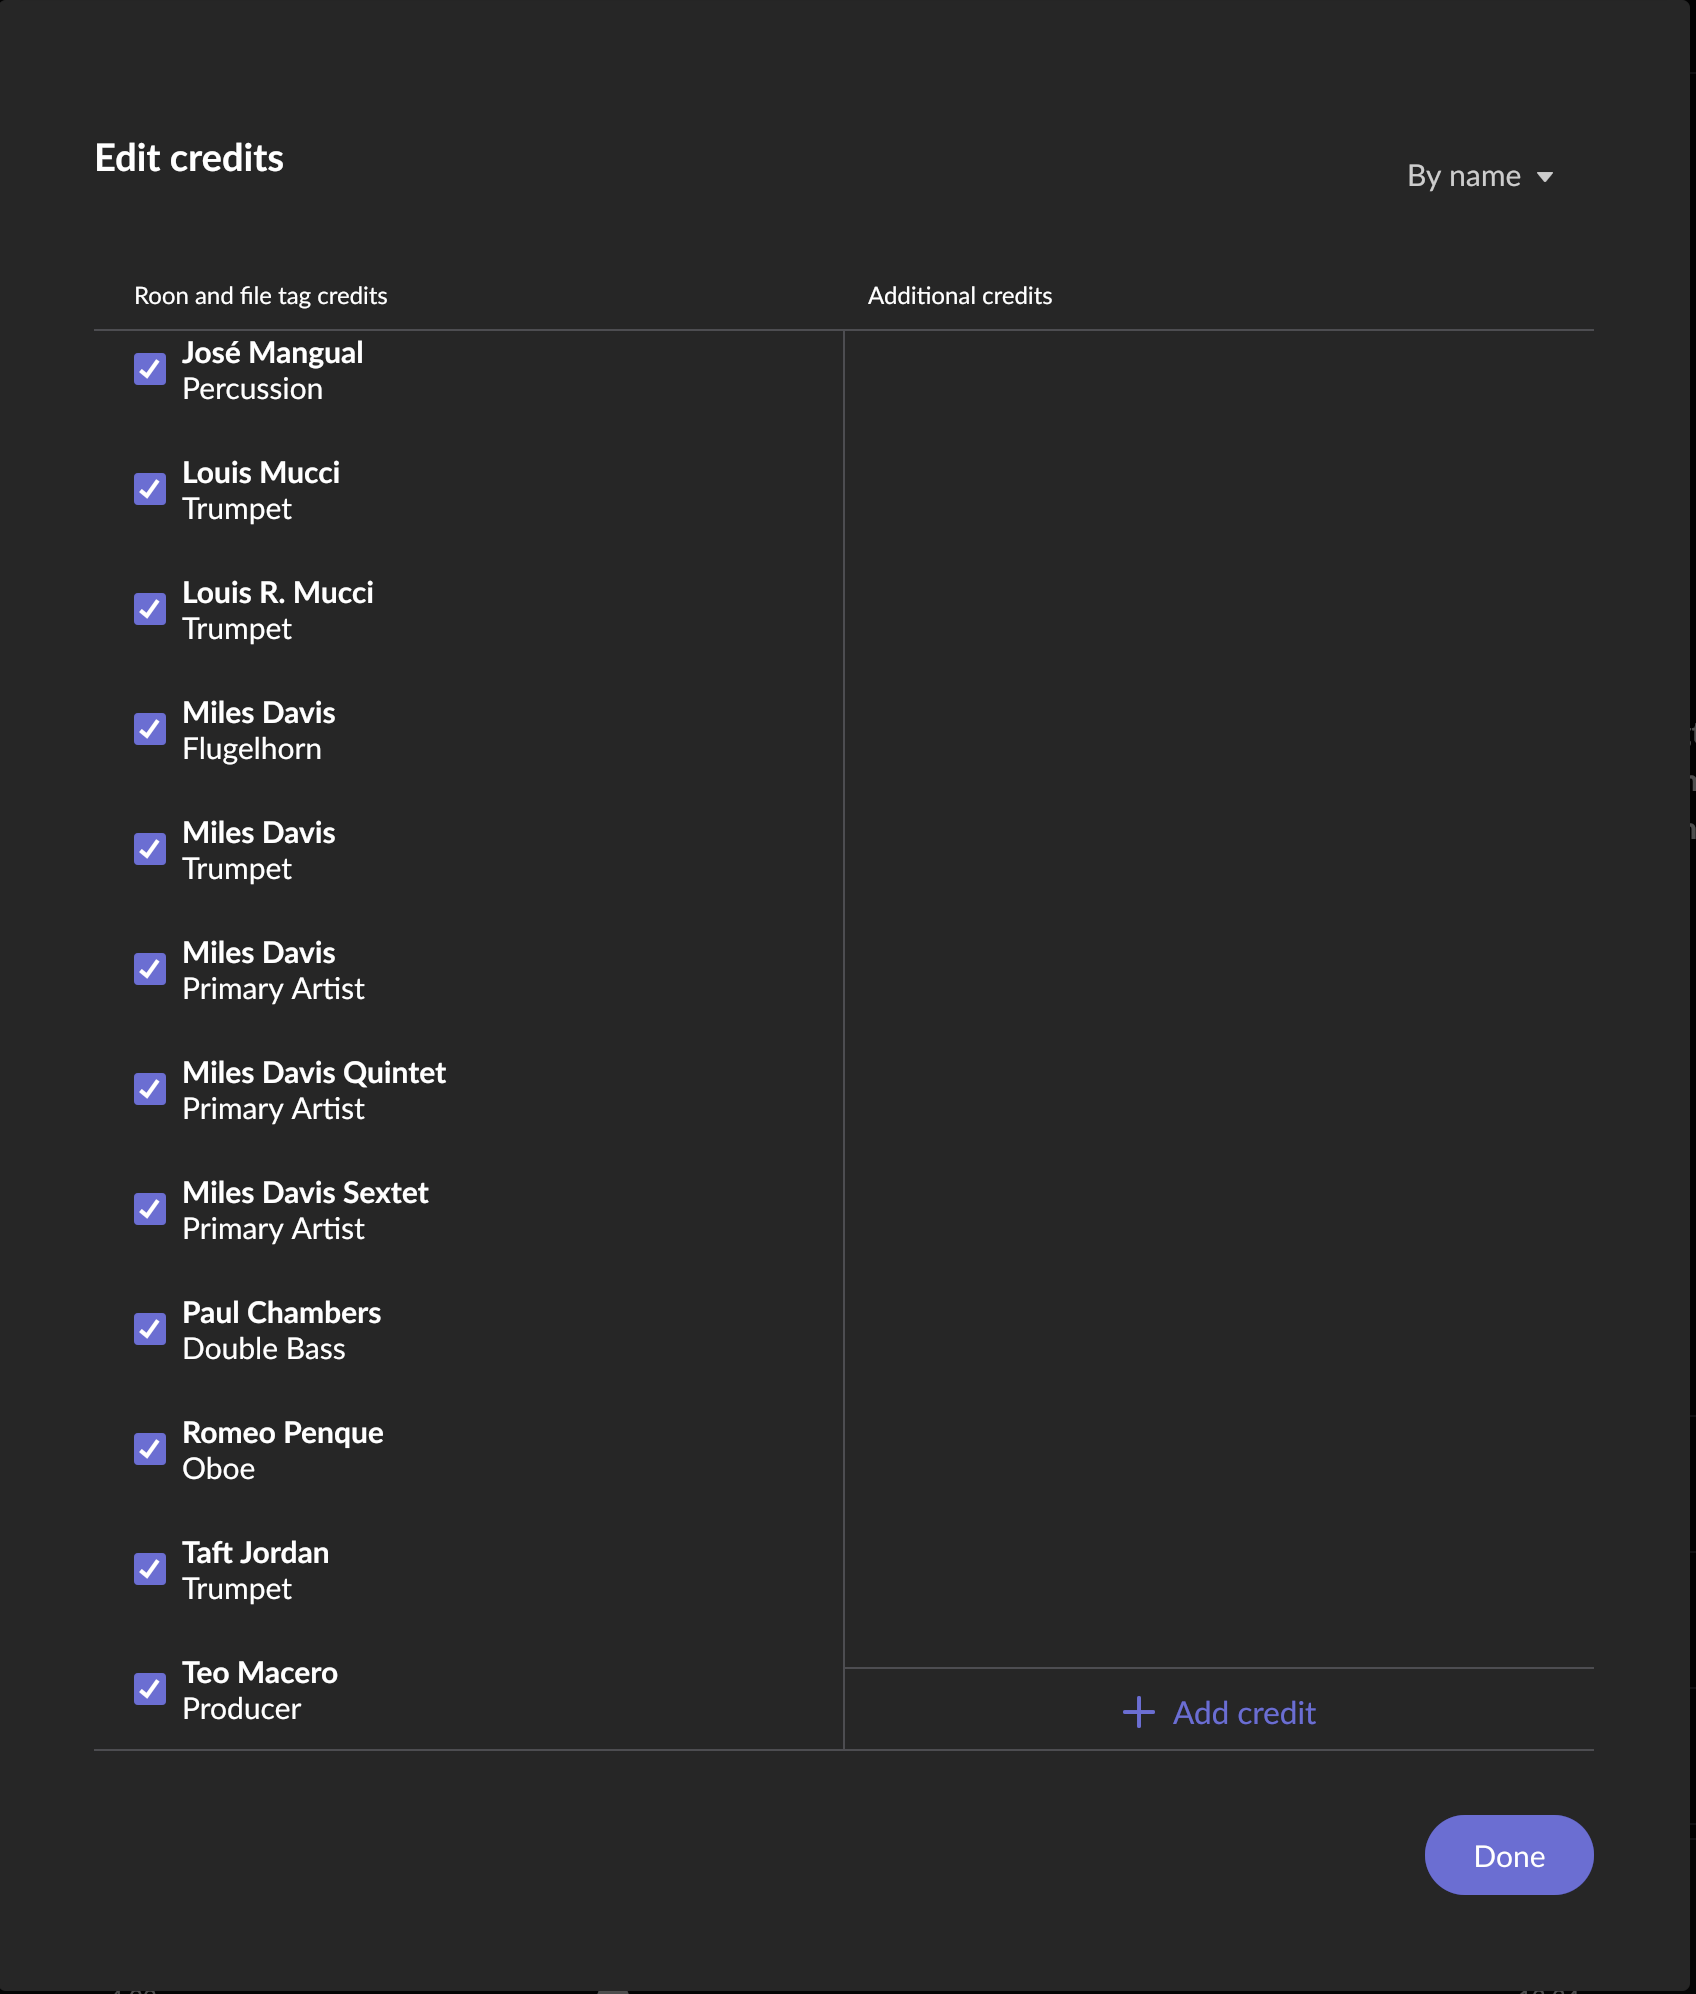Select the Miles Davis Quintet name text
The height and width of the screenshot is (1994, 1696).
[x=314, y=1072]
